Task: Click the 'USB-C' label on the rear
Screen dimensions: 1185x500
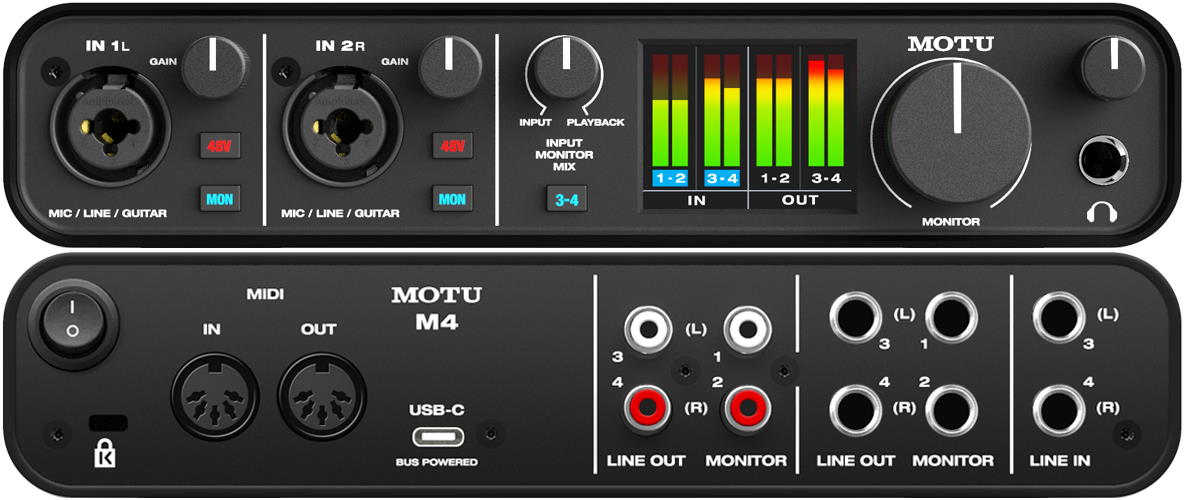Action: [437, 411]
